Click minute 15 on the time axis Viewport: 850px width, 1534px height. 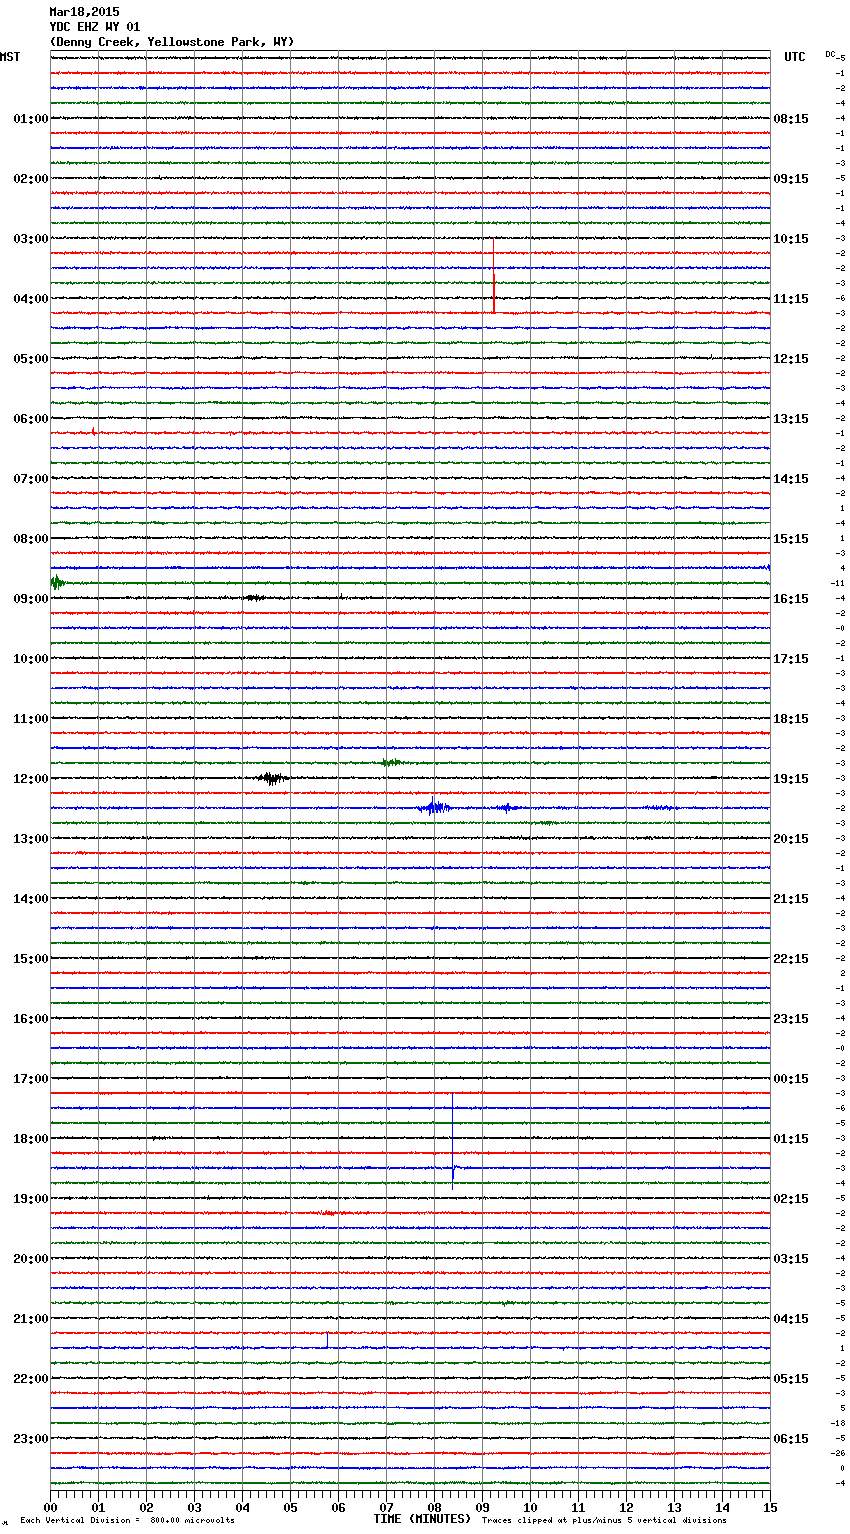[770, 1507]
